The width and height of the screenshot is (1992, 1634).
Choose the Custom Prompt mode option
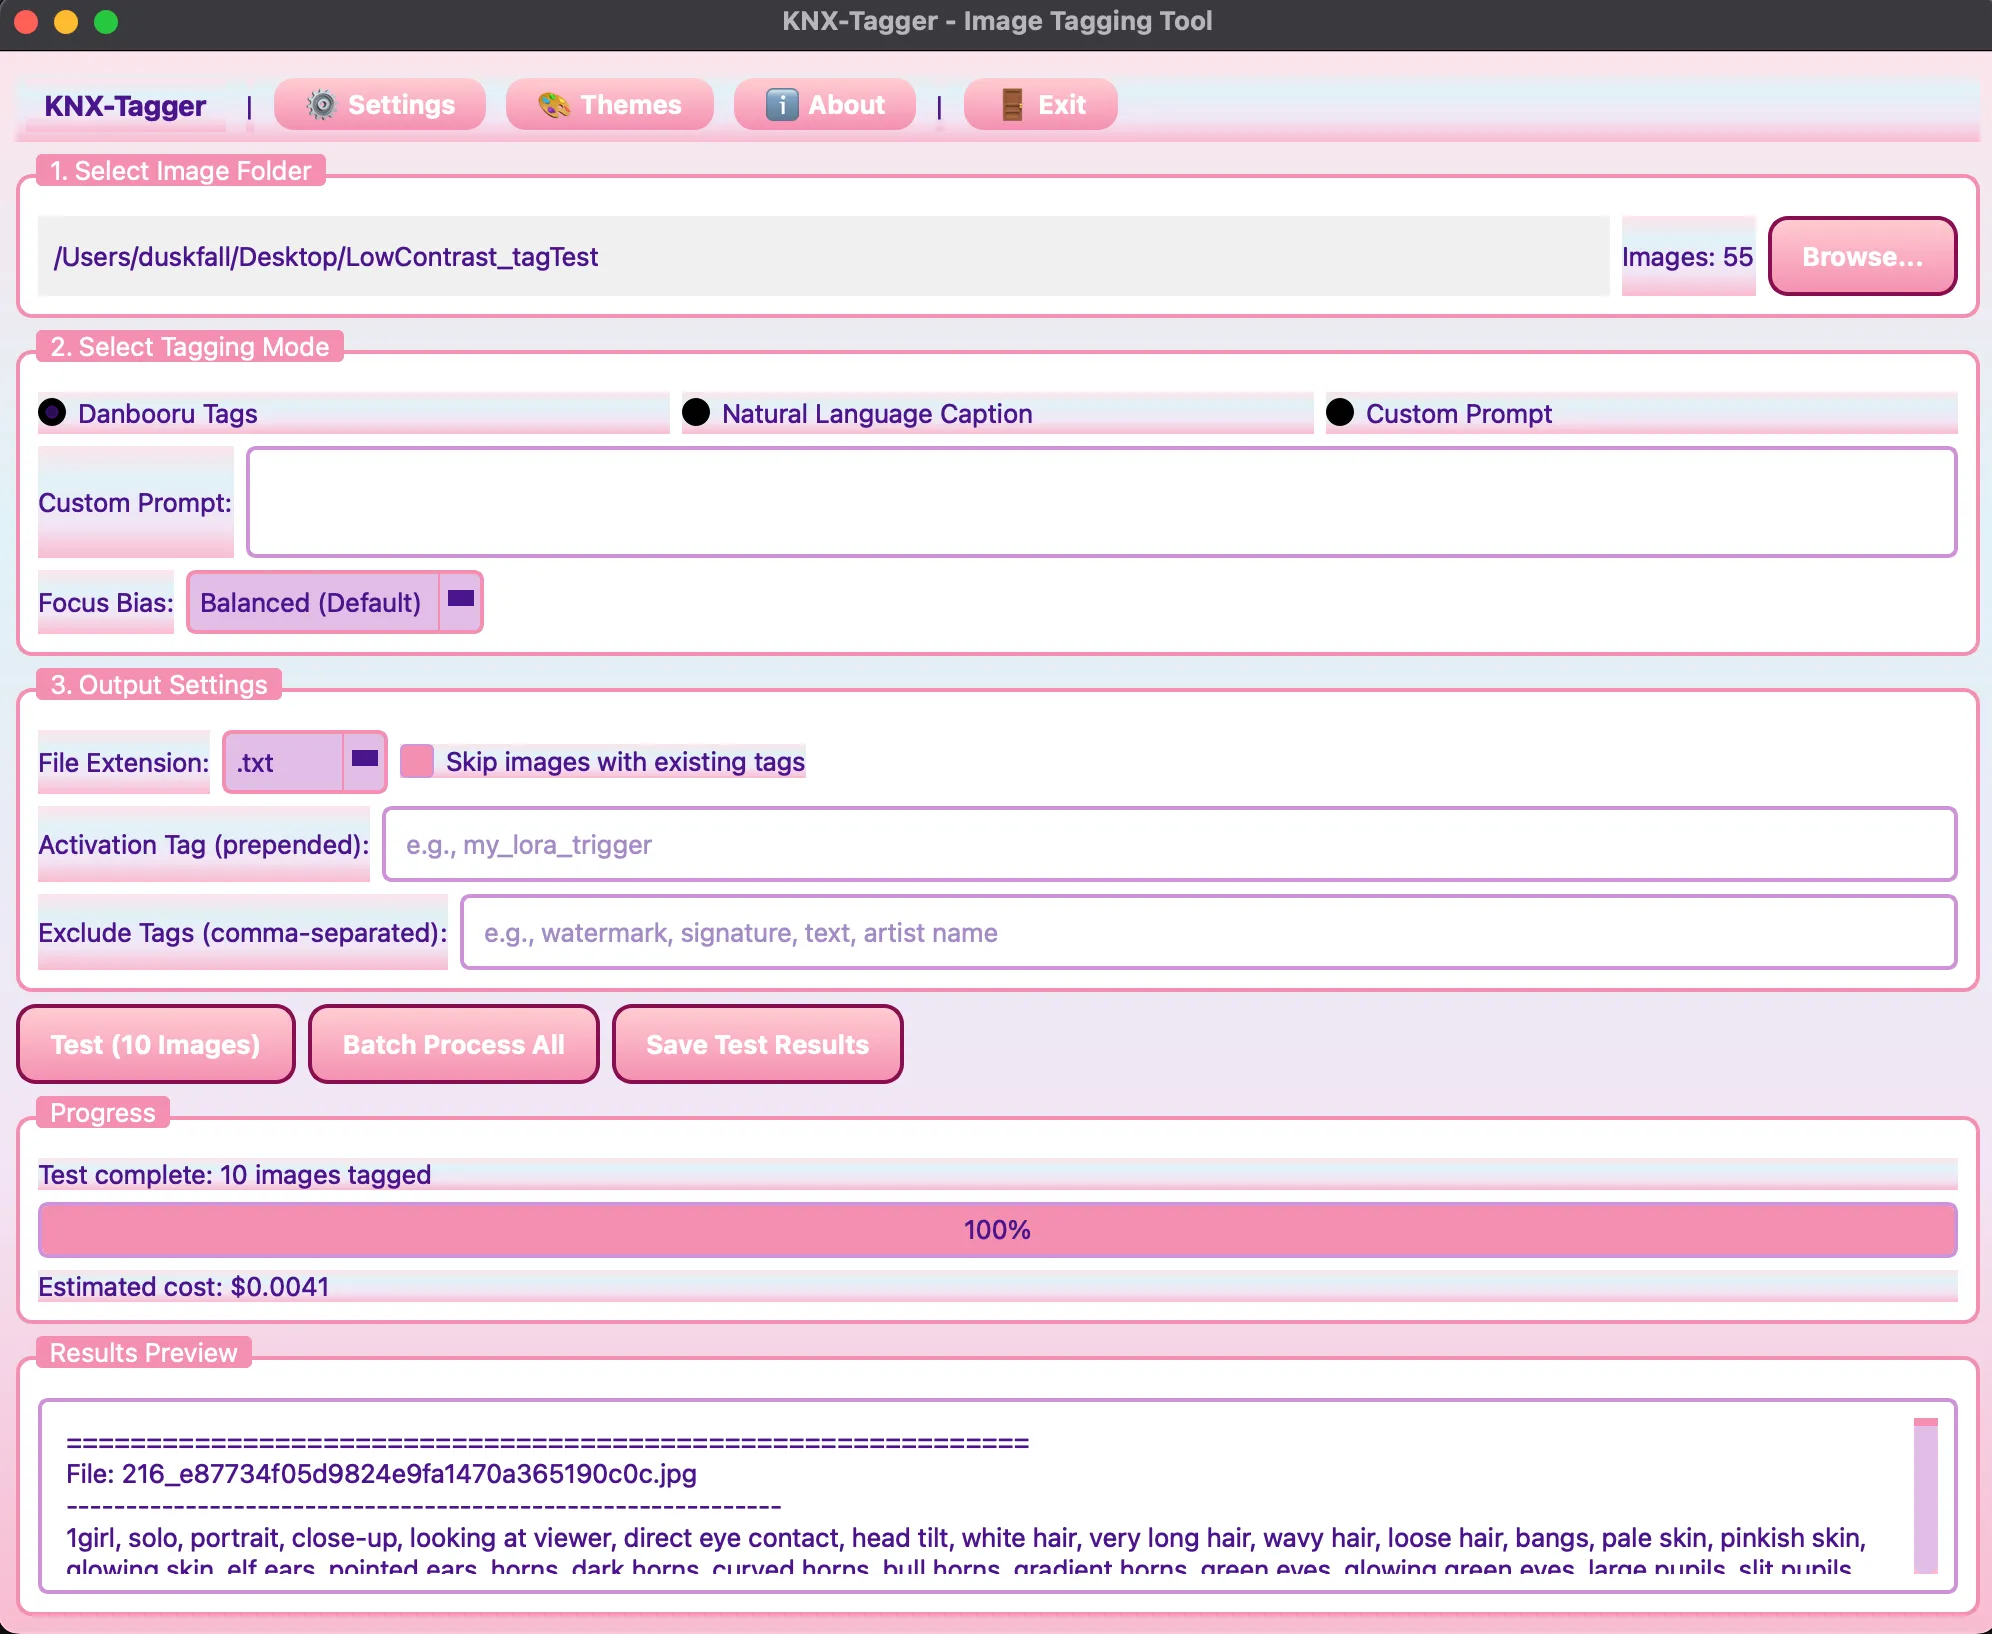(x=1341, y=413)
